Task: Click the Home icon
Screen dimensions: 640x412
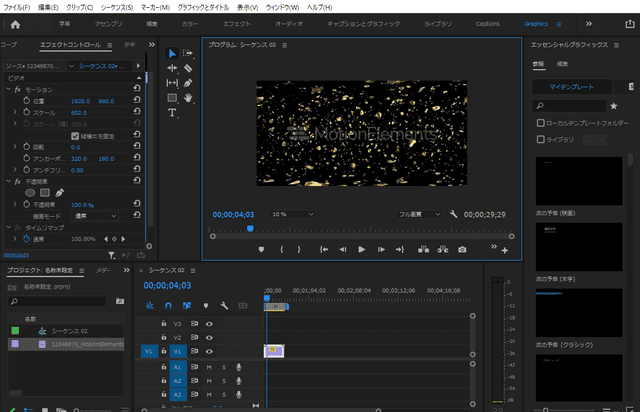Action: click(15, 24)
